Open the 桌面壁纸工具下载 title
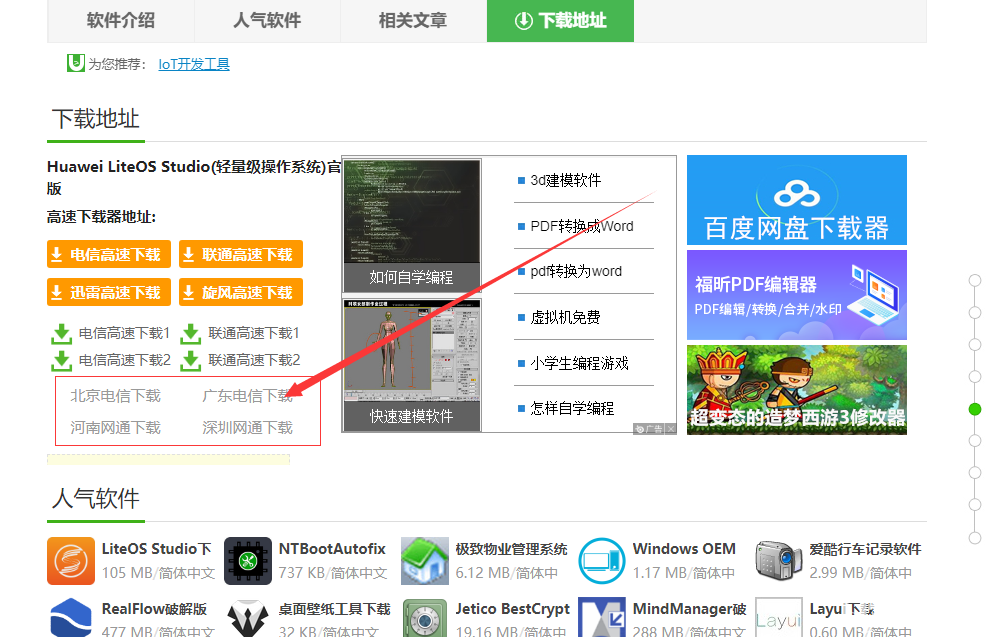 coord(334,609)
